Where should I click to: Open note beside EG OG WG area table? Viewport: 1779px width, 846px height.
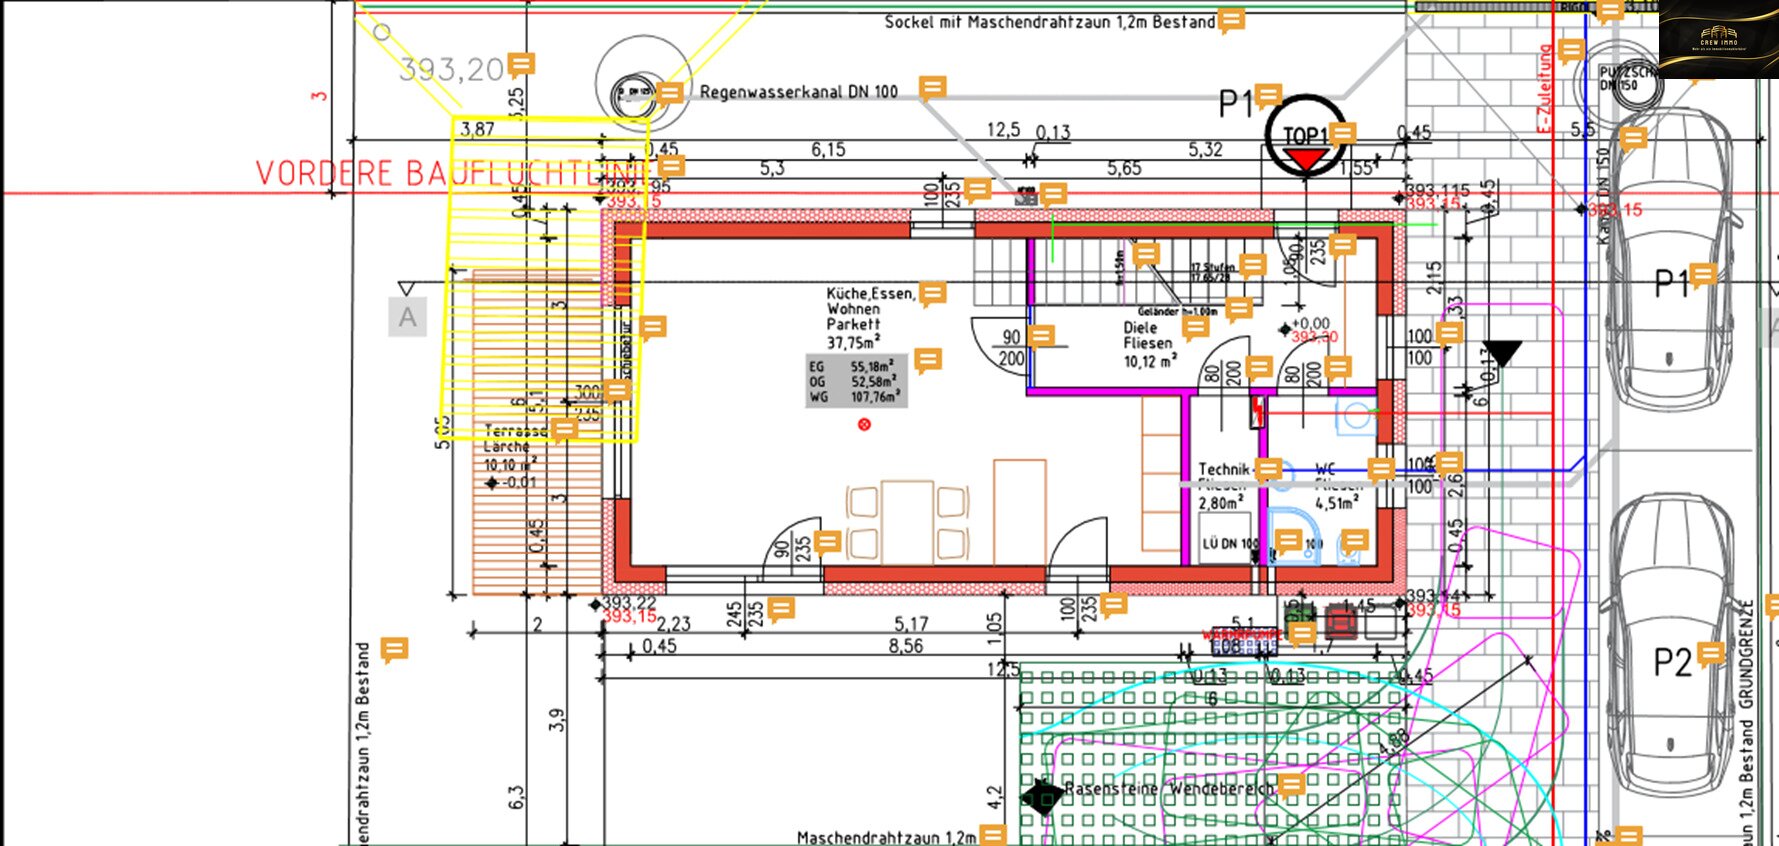point(928,360)
